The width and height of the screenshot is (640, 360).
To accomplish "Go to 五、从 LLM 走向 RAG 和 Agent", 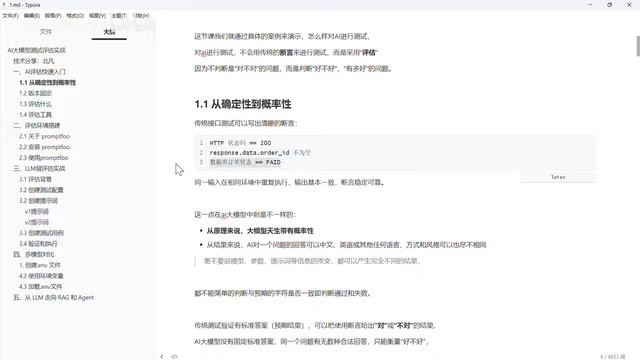I will 53,297.
